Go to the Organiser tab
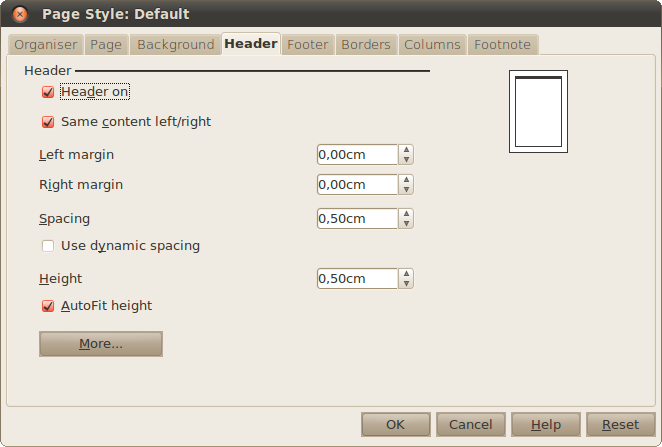 [45, 45]
